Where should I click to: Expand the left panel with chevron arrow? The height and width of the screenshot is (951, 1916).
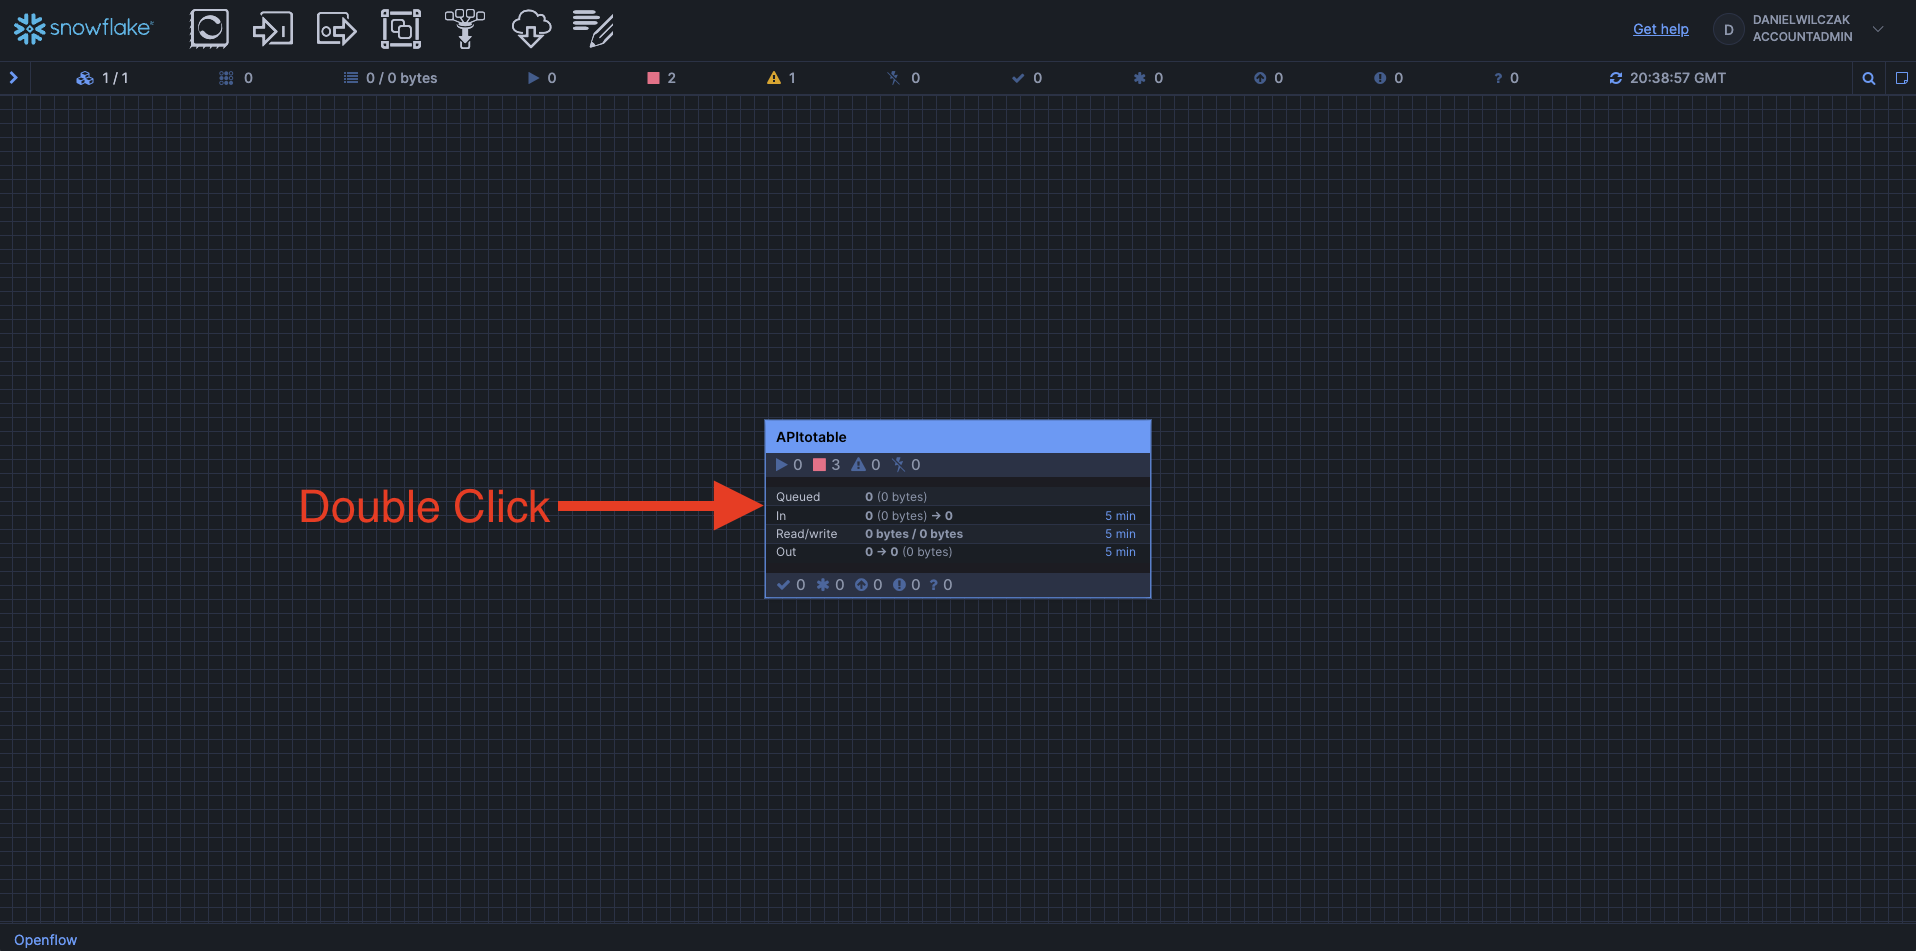[x=14, y=78]
